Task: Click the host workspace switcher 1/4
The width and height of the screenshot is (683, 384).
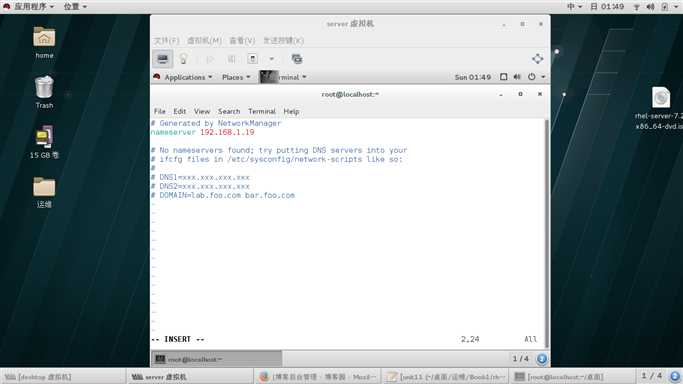Action: (x=652, y=376)
